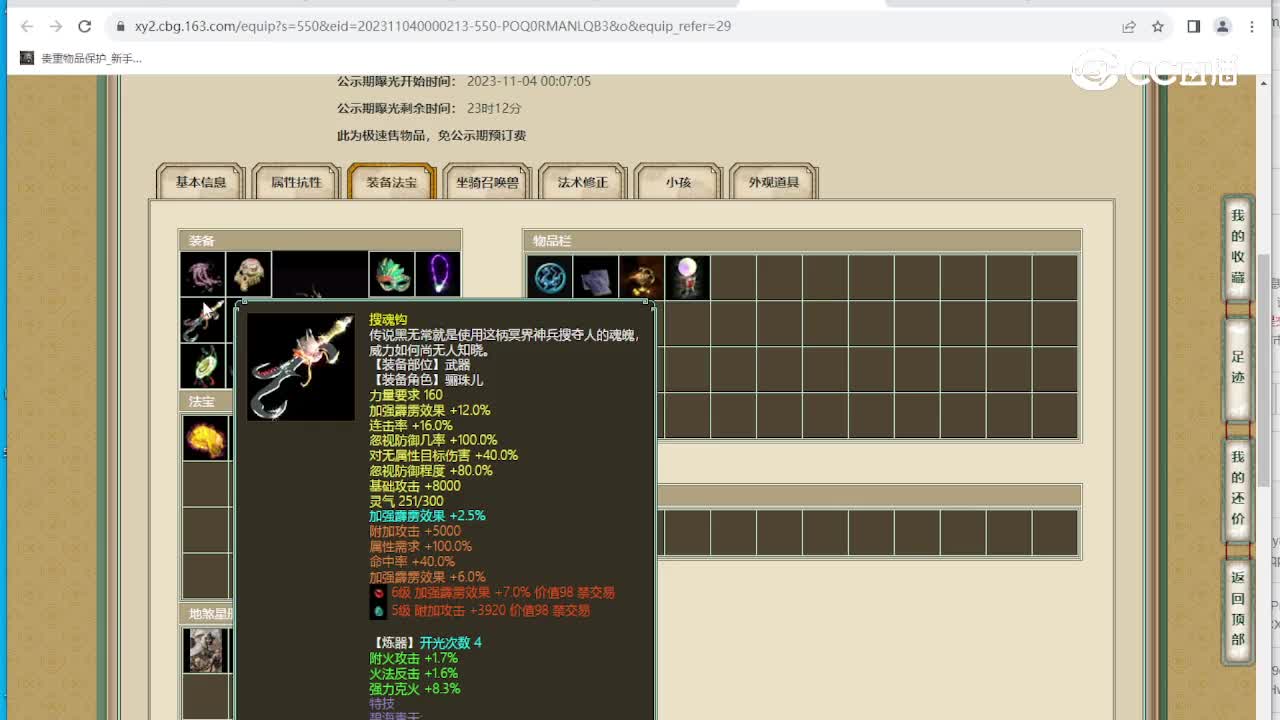The image size is (1280, 720).
Task: Open the 法术修正 tab
Action: click(x=583, y=182)
